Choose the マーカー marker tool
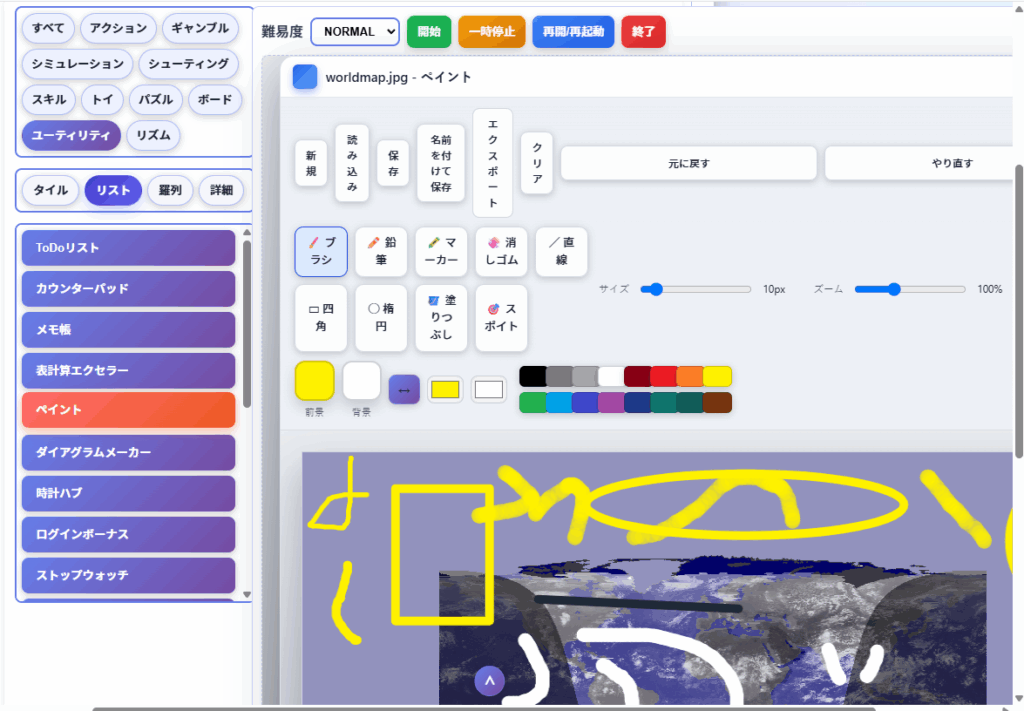This screenshot has width=1024, height=711. pos(441,251)
